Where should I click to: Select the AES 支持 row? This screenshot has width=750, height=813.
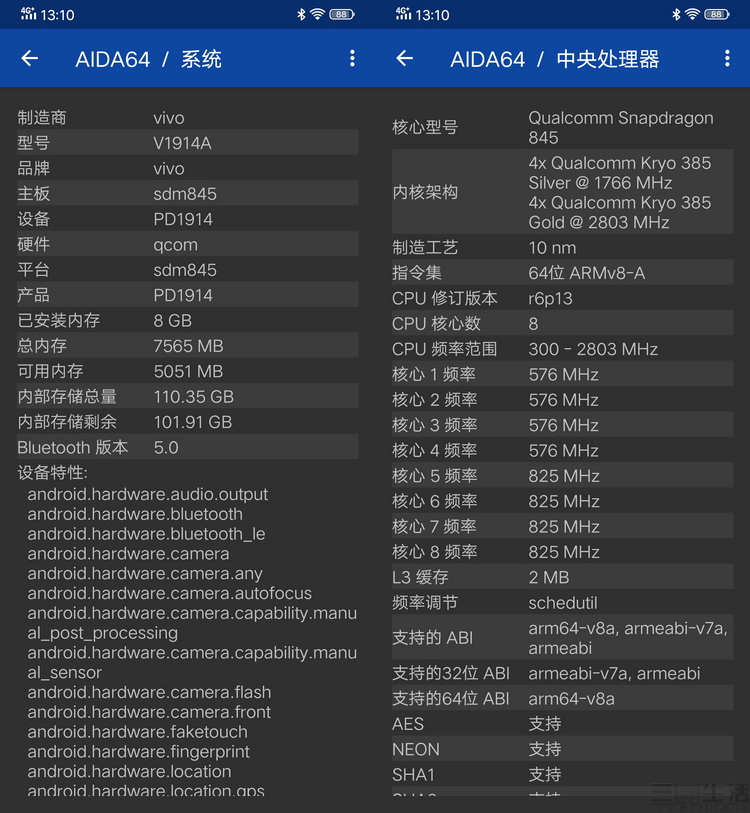point(563,724)
